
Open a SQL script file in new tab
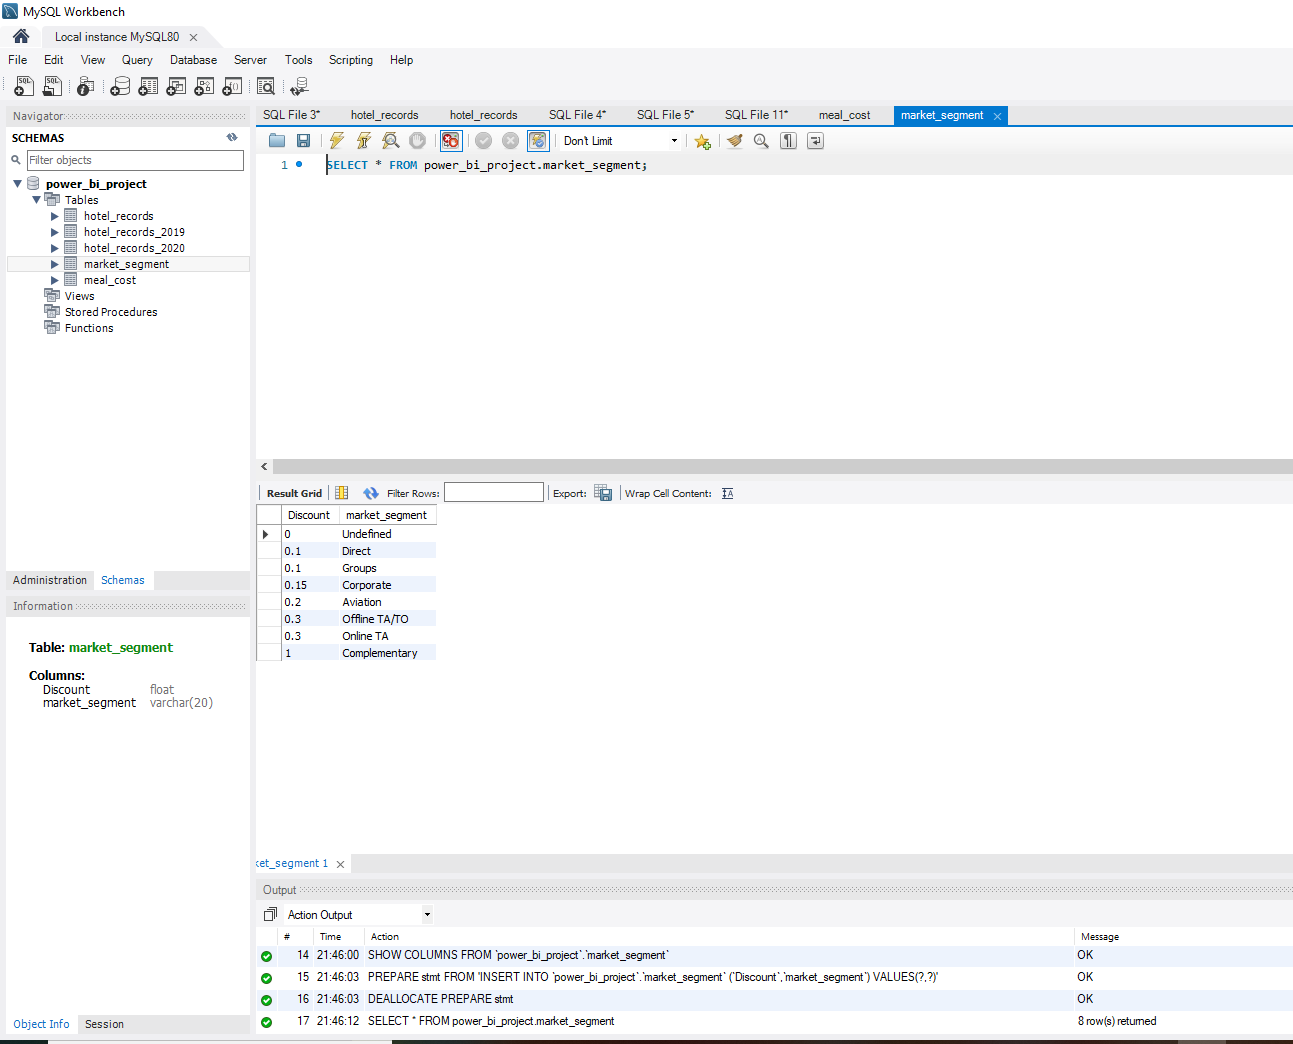coord(52,86)
